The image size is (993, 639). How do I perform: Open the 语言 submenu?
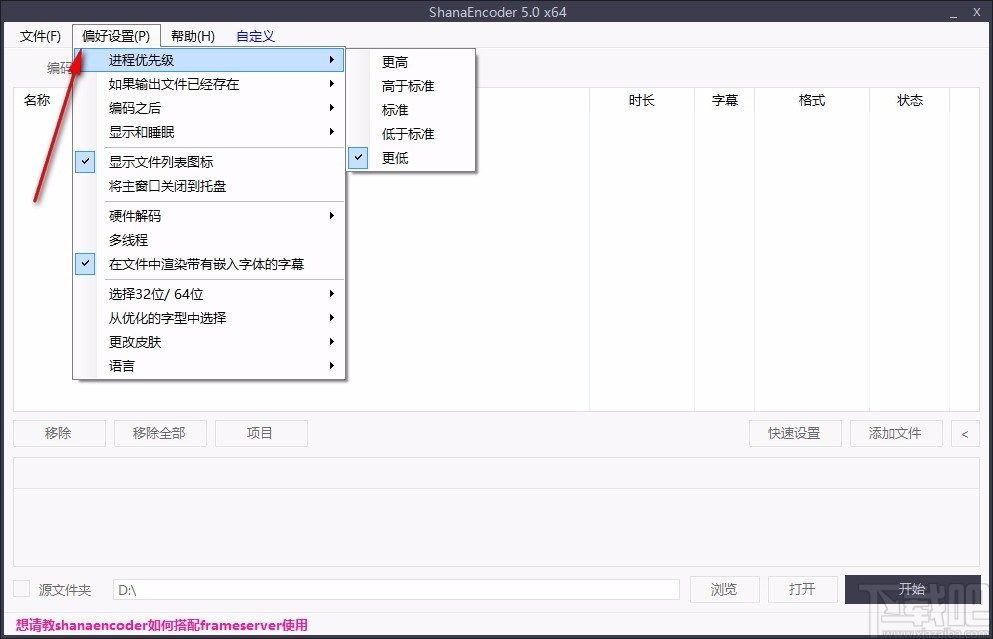click(x=121, y=365)
